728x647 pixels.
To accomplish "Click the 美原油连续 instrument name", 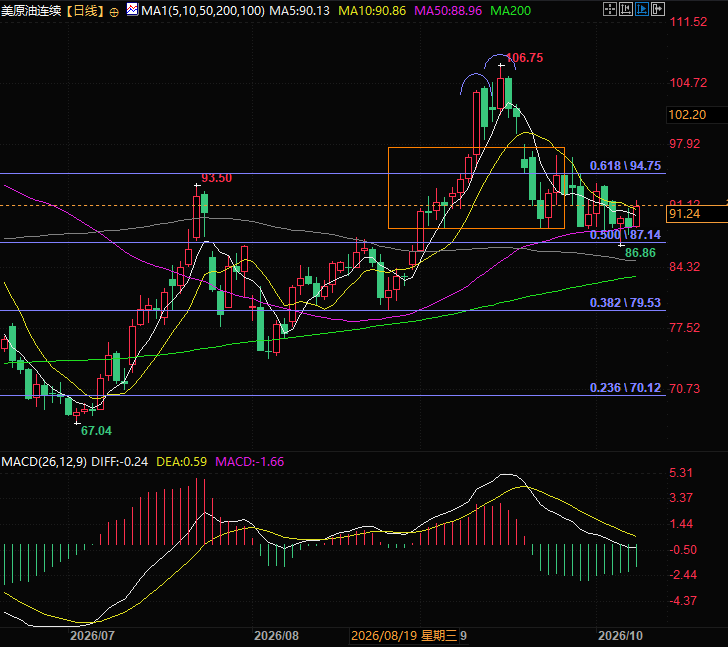I will pyautogui.click(x=31, y=11).
